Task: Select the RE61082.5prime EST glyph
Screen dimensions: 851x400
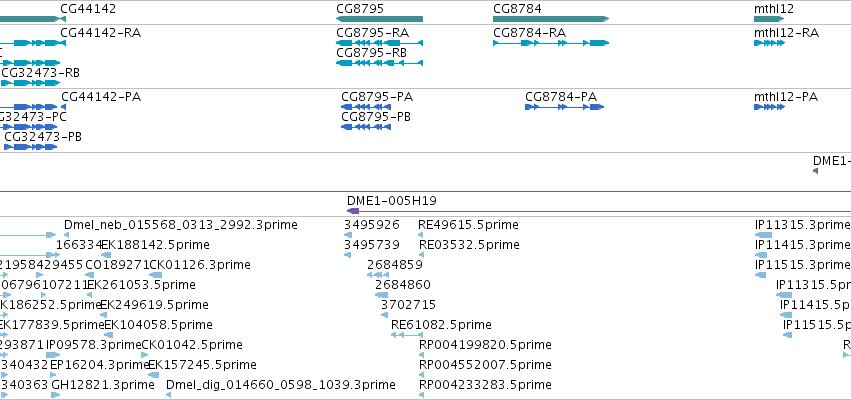Action: (x=407, y=335)
